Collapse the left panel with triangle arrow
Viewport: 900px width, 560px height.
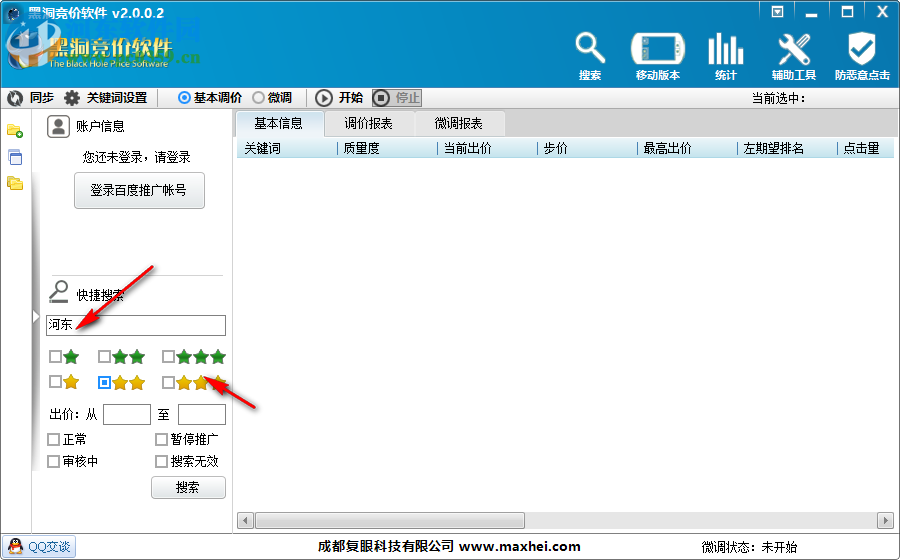[36, 317]
